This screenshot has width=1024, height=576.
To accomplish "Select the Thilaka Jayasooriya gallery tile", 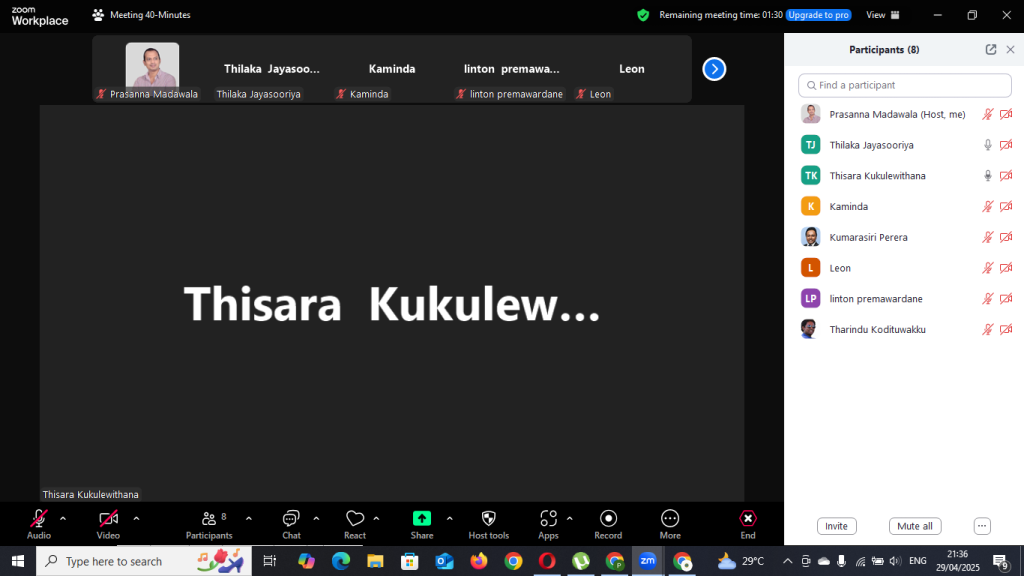I will [272, 69].
